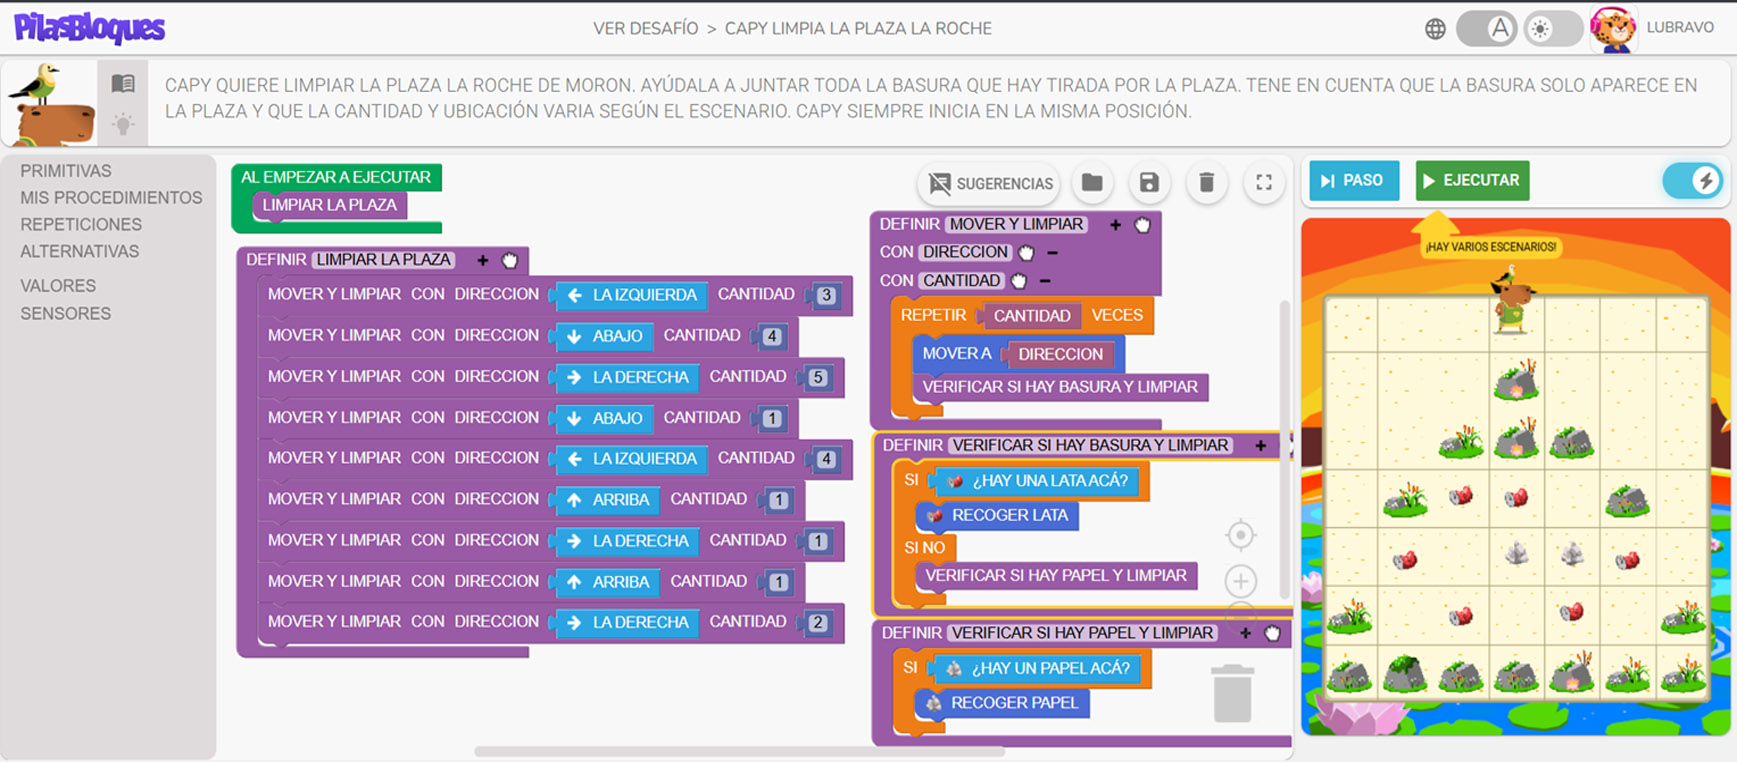Click the ¿HAY UN PAPEL ACÁ? sensor block

pos(1038,669)
